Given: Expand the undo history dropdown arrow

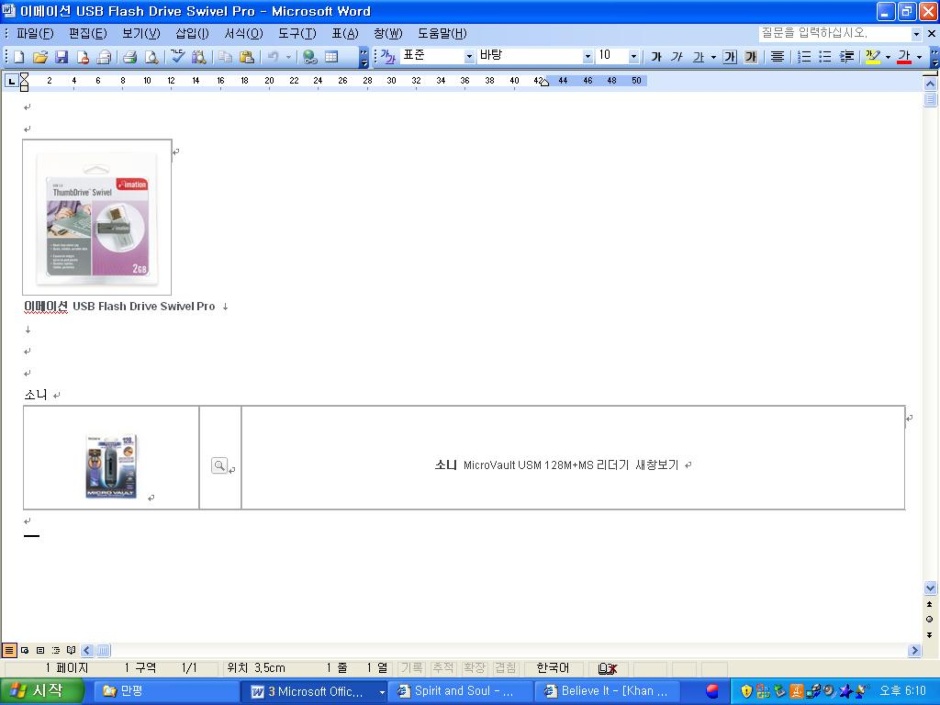Looking at the screenshot, I should 288,57.
